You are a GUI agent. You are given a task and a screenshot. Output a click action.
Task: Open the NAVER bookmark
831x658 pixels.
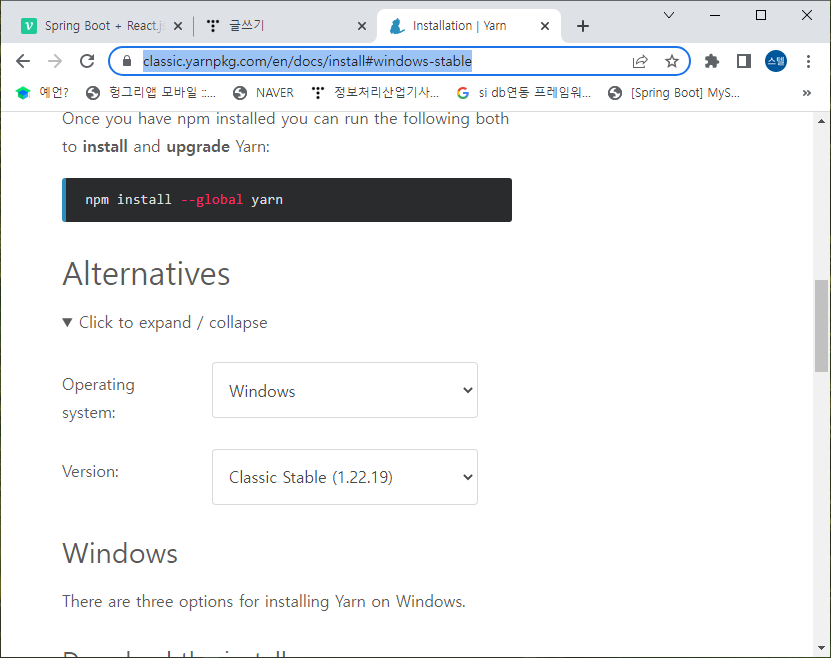pyautogui.click(x=263, y=92)
